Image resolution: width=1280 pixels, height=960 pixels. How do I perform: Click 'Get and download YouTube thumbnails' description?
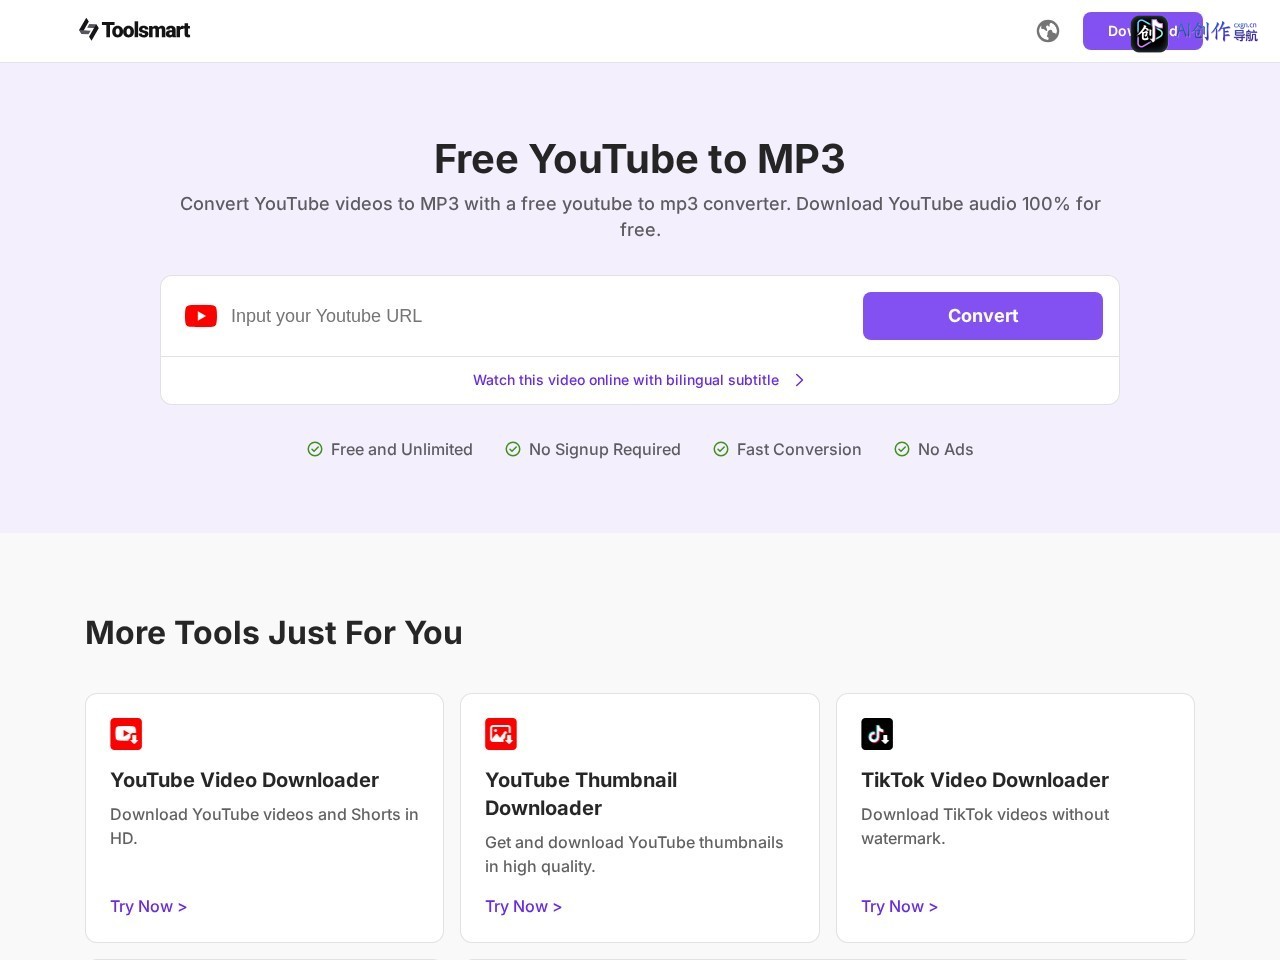pyautogui.click(x=634, y=854)
